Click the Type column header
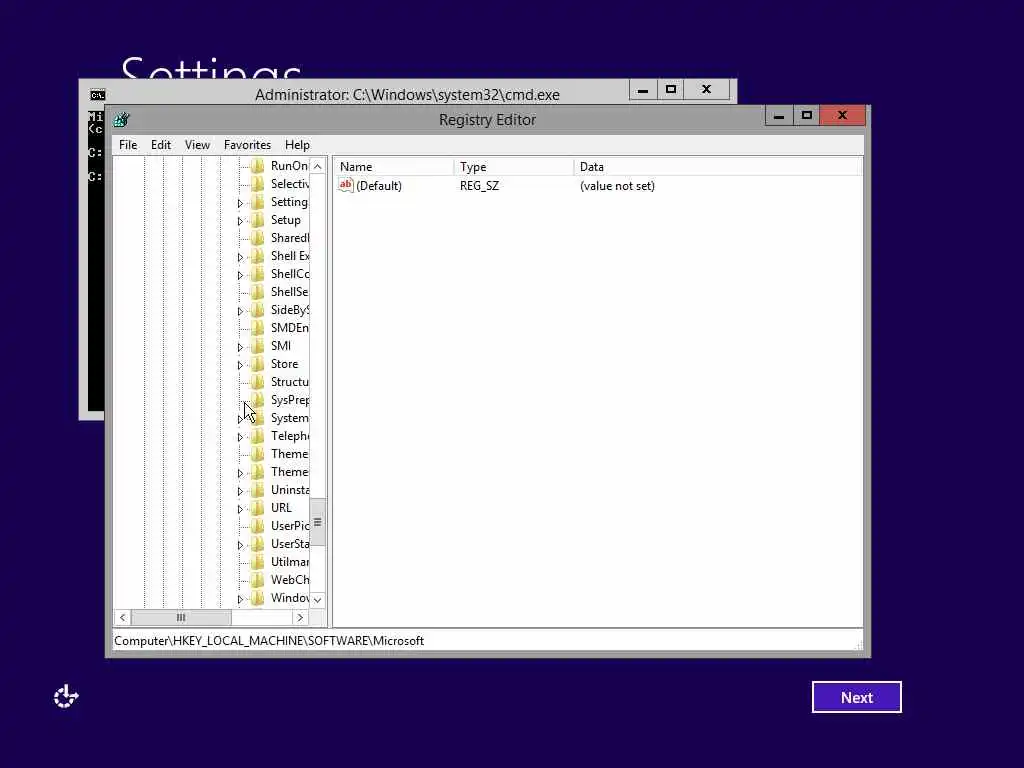Image resolution: width=1024 pixels, height=768 pixels. click(x=513, y=167)
